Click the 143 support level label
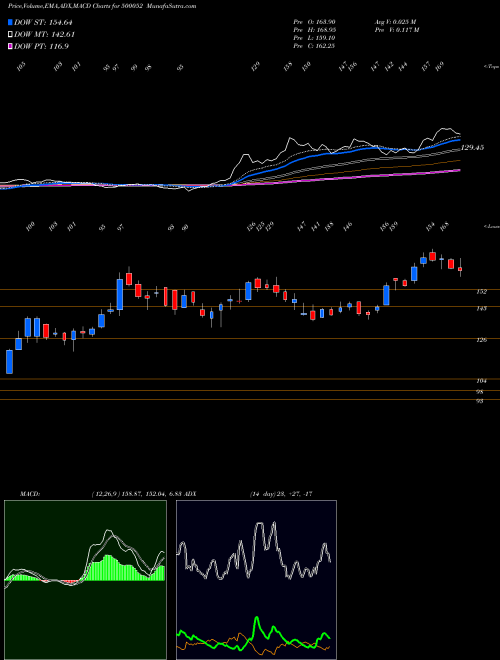Viewport: 500px width, 660px height. 481,309
